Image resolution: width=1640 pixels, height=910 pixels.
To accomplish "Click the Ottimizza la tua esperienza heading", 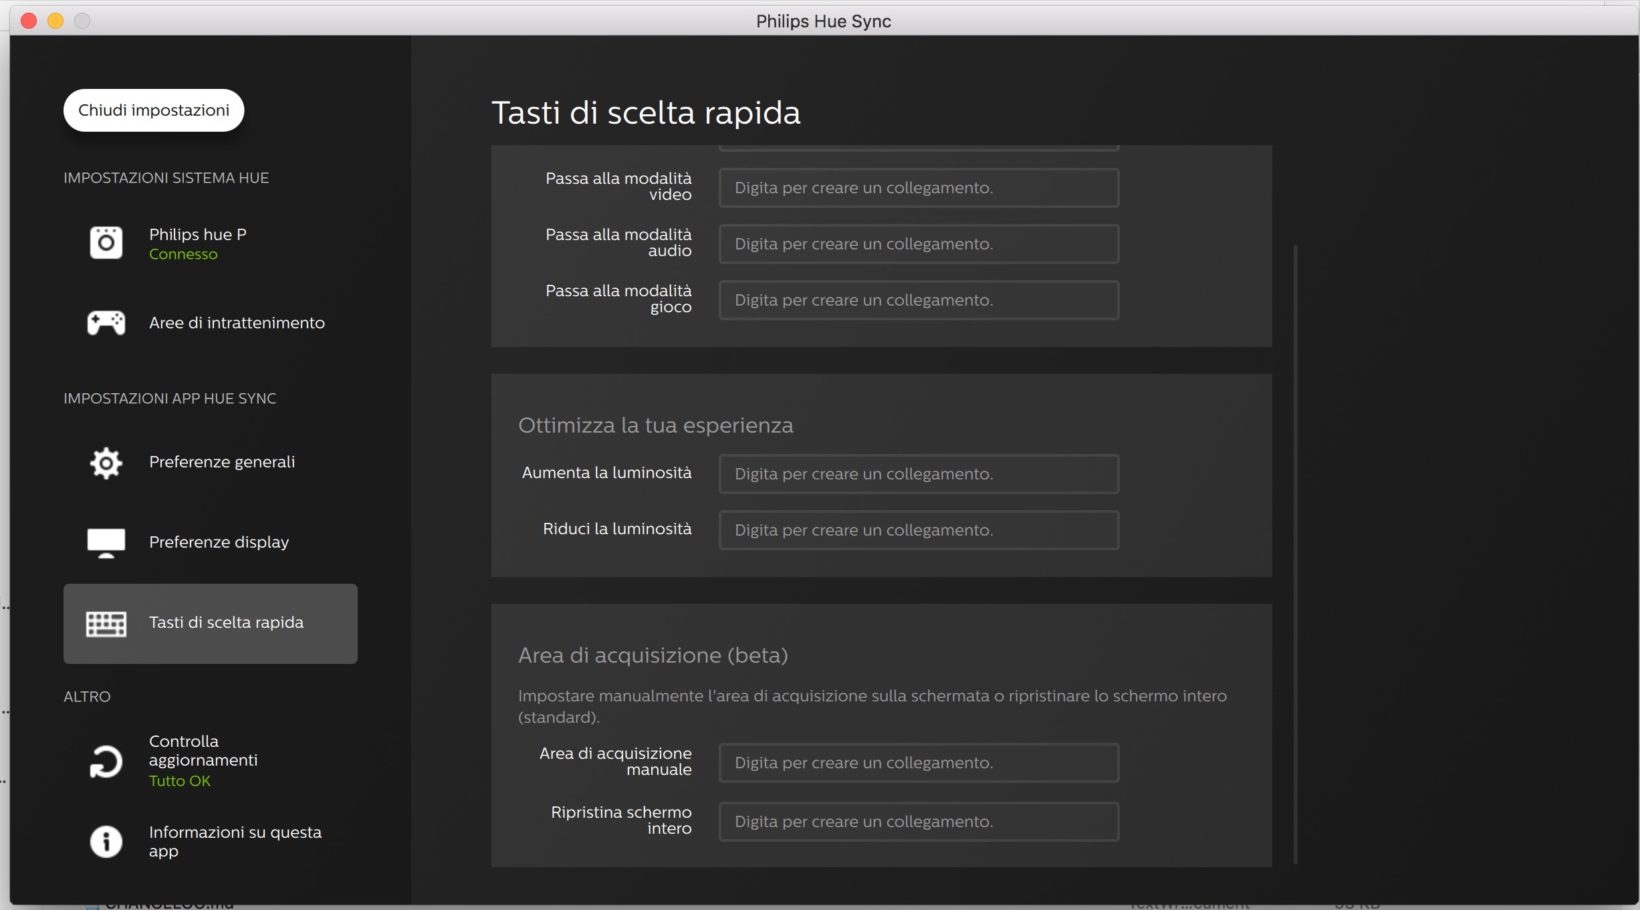I will pyautogui.click(x=656, y=425).
